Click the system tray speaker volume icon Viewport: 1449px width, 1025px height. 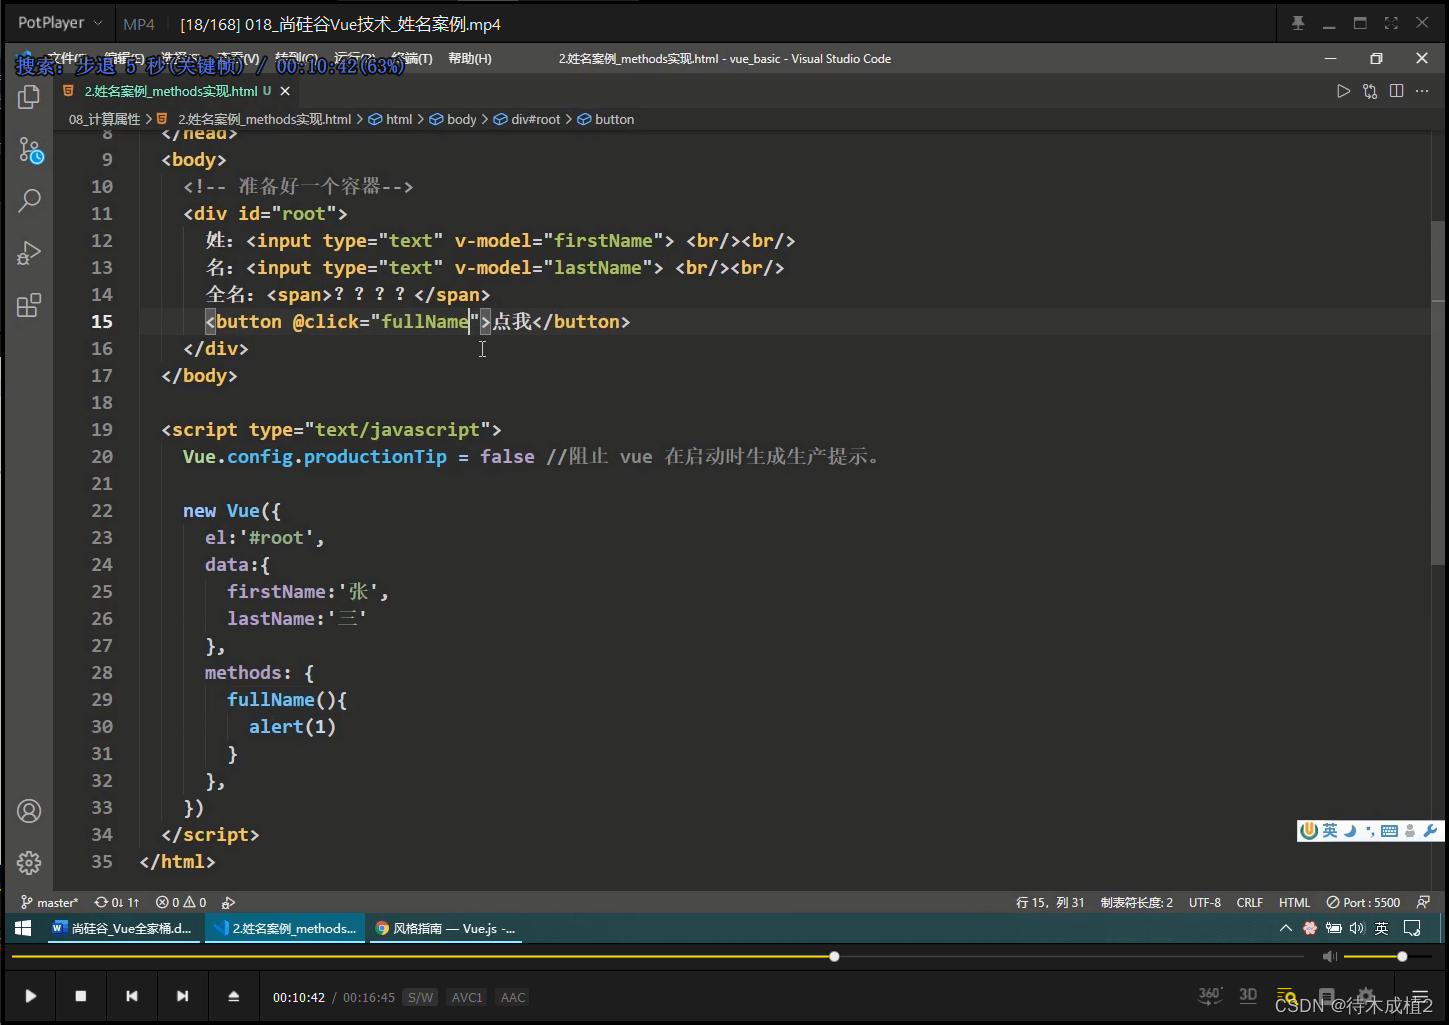pos(1357,928)
